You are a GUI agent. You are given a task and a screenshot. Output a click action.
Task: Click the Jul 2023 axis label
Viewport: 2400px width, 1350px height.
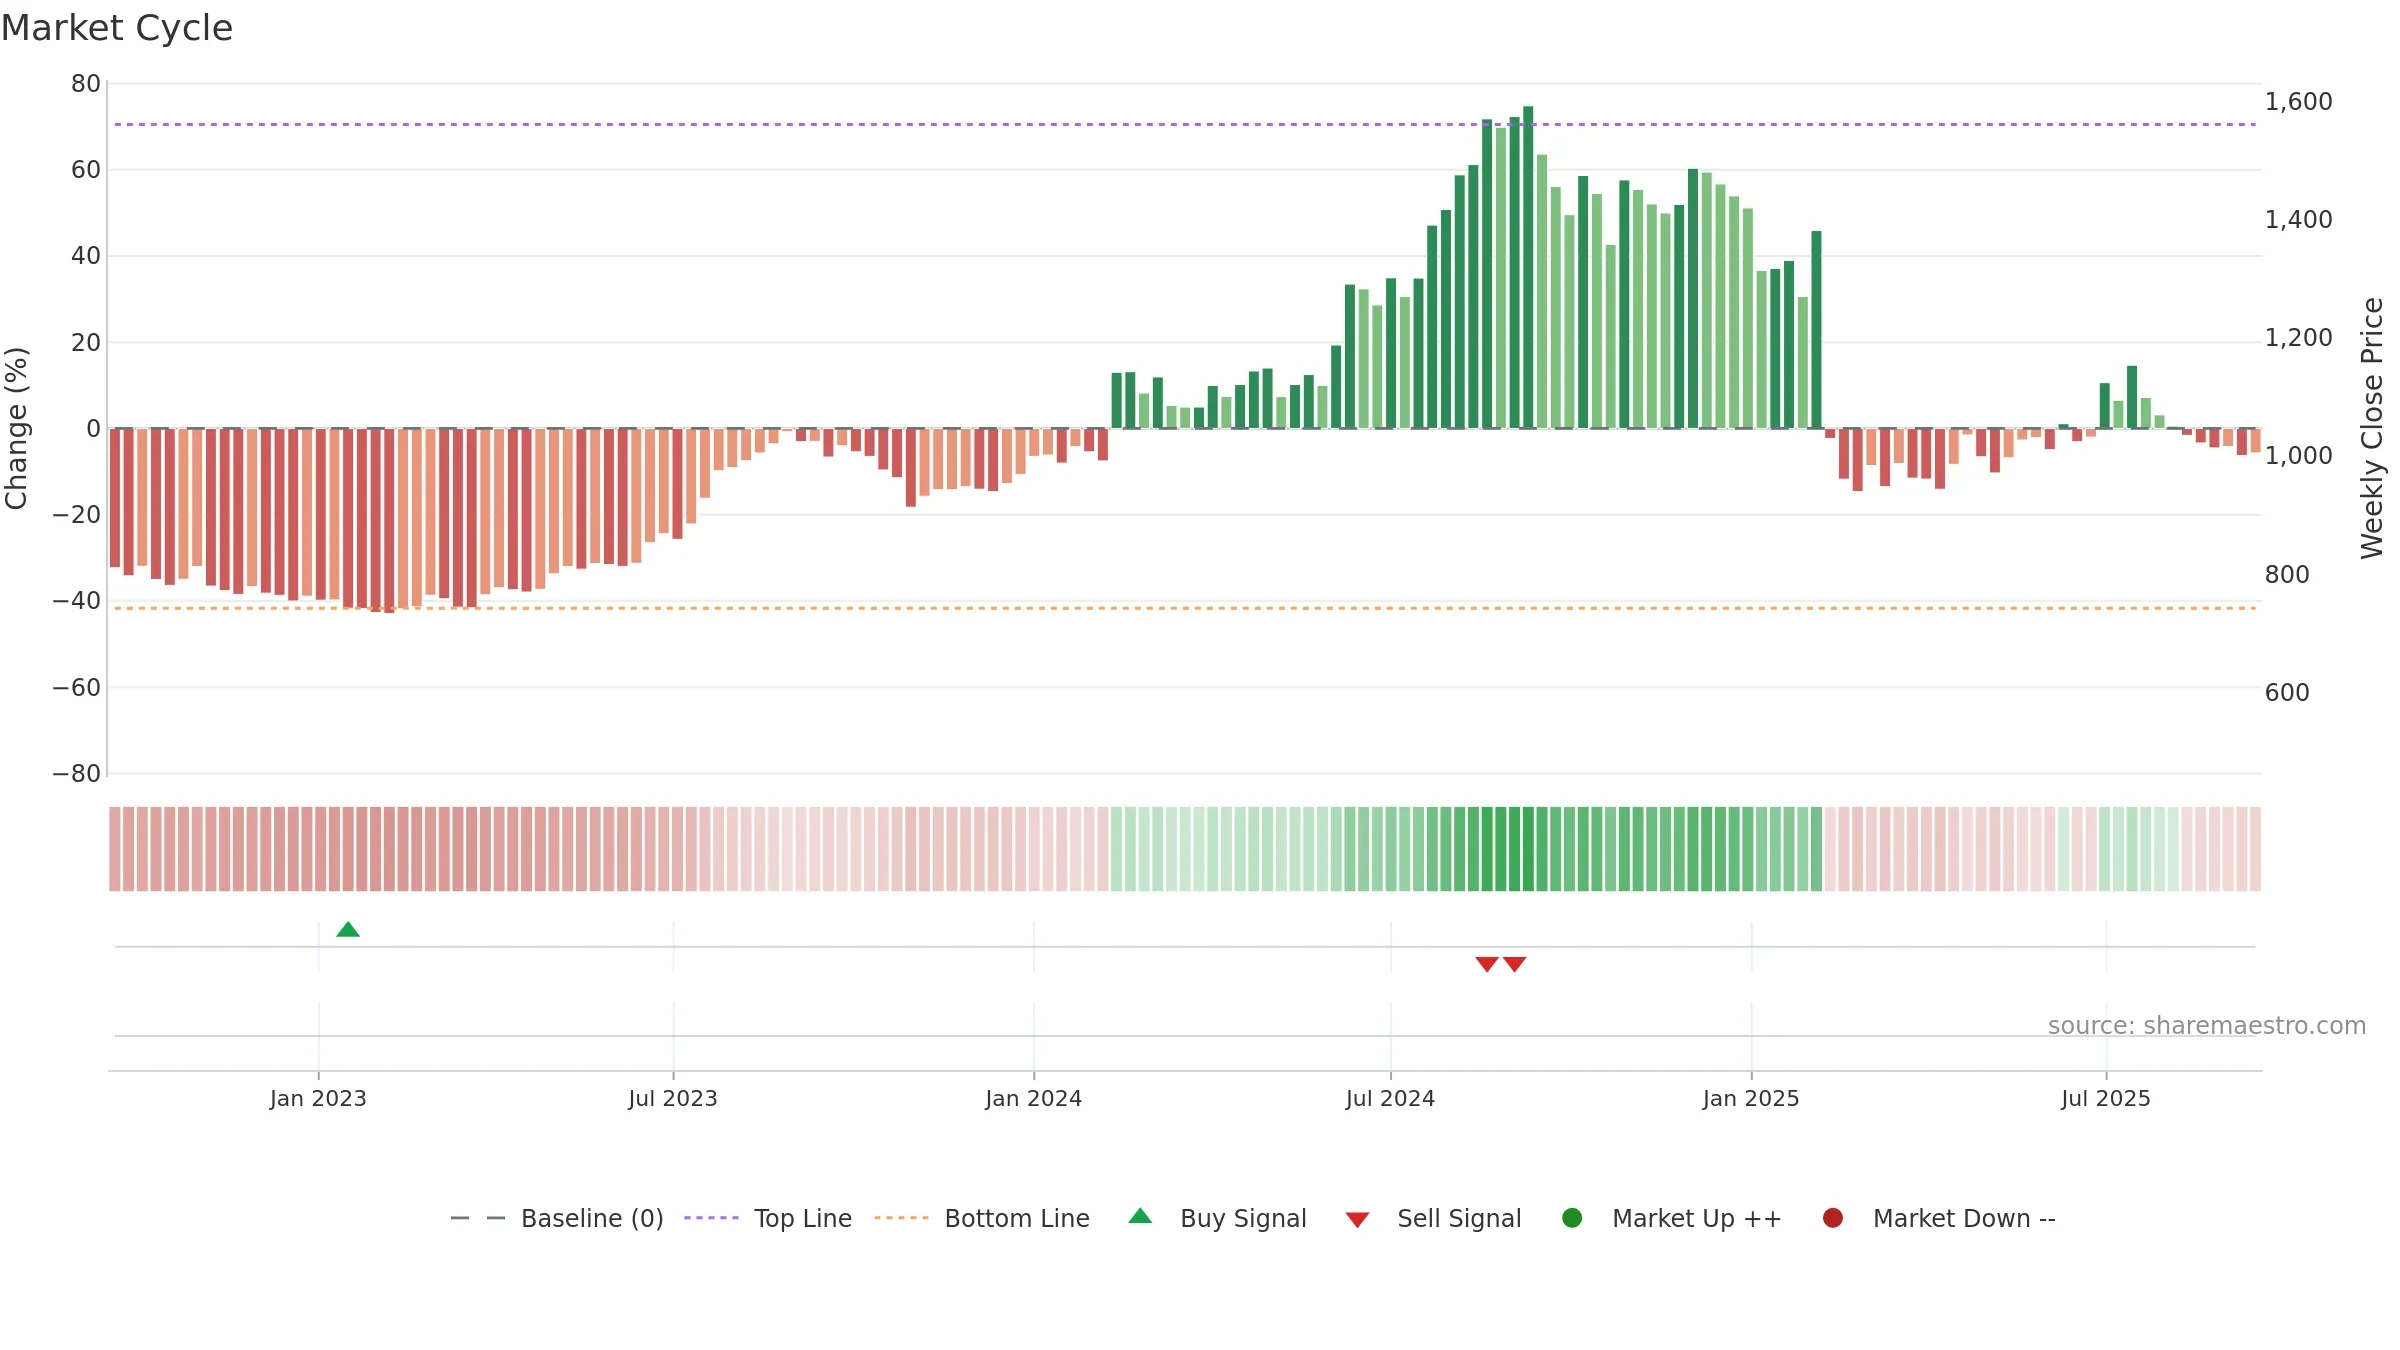pyautogui.click(x=673, y=1099)
